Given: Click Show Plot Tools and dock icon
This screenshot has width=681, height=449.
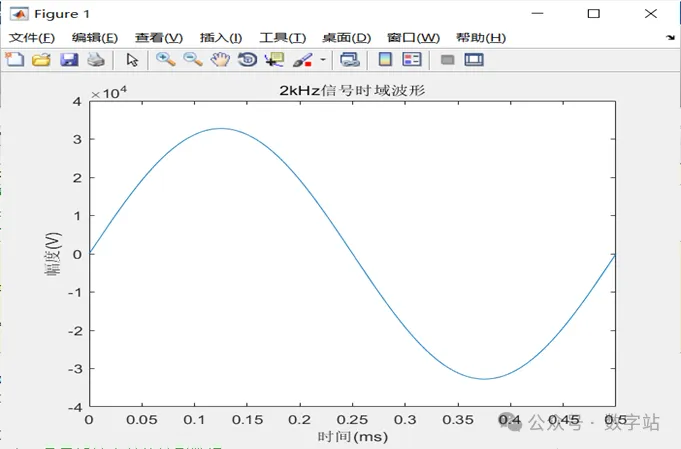Looking at the screenshot, I should coord(474,59).
